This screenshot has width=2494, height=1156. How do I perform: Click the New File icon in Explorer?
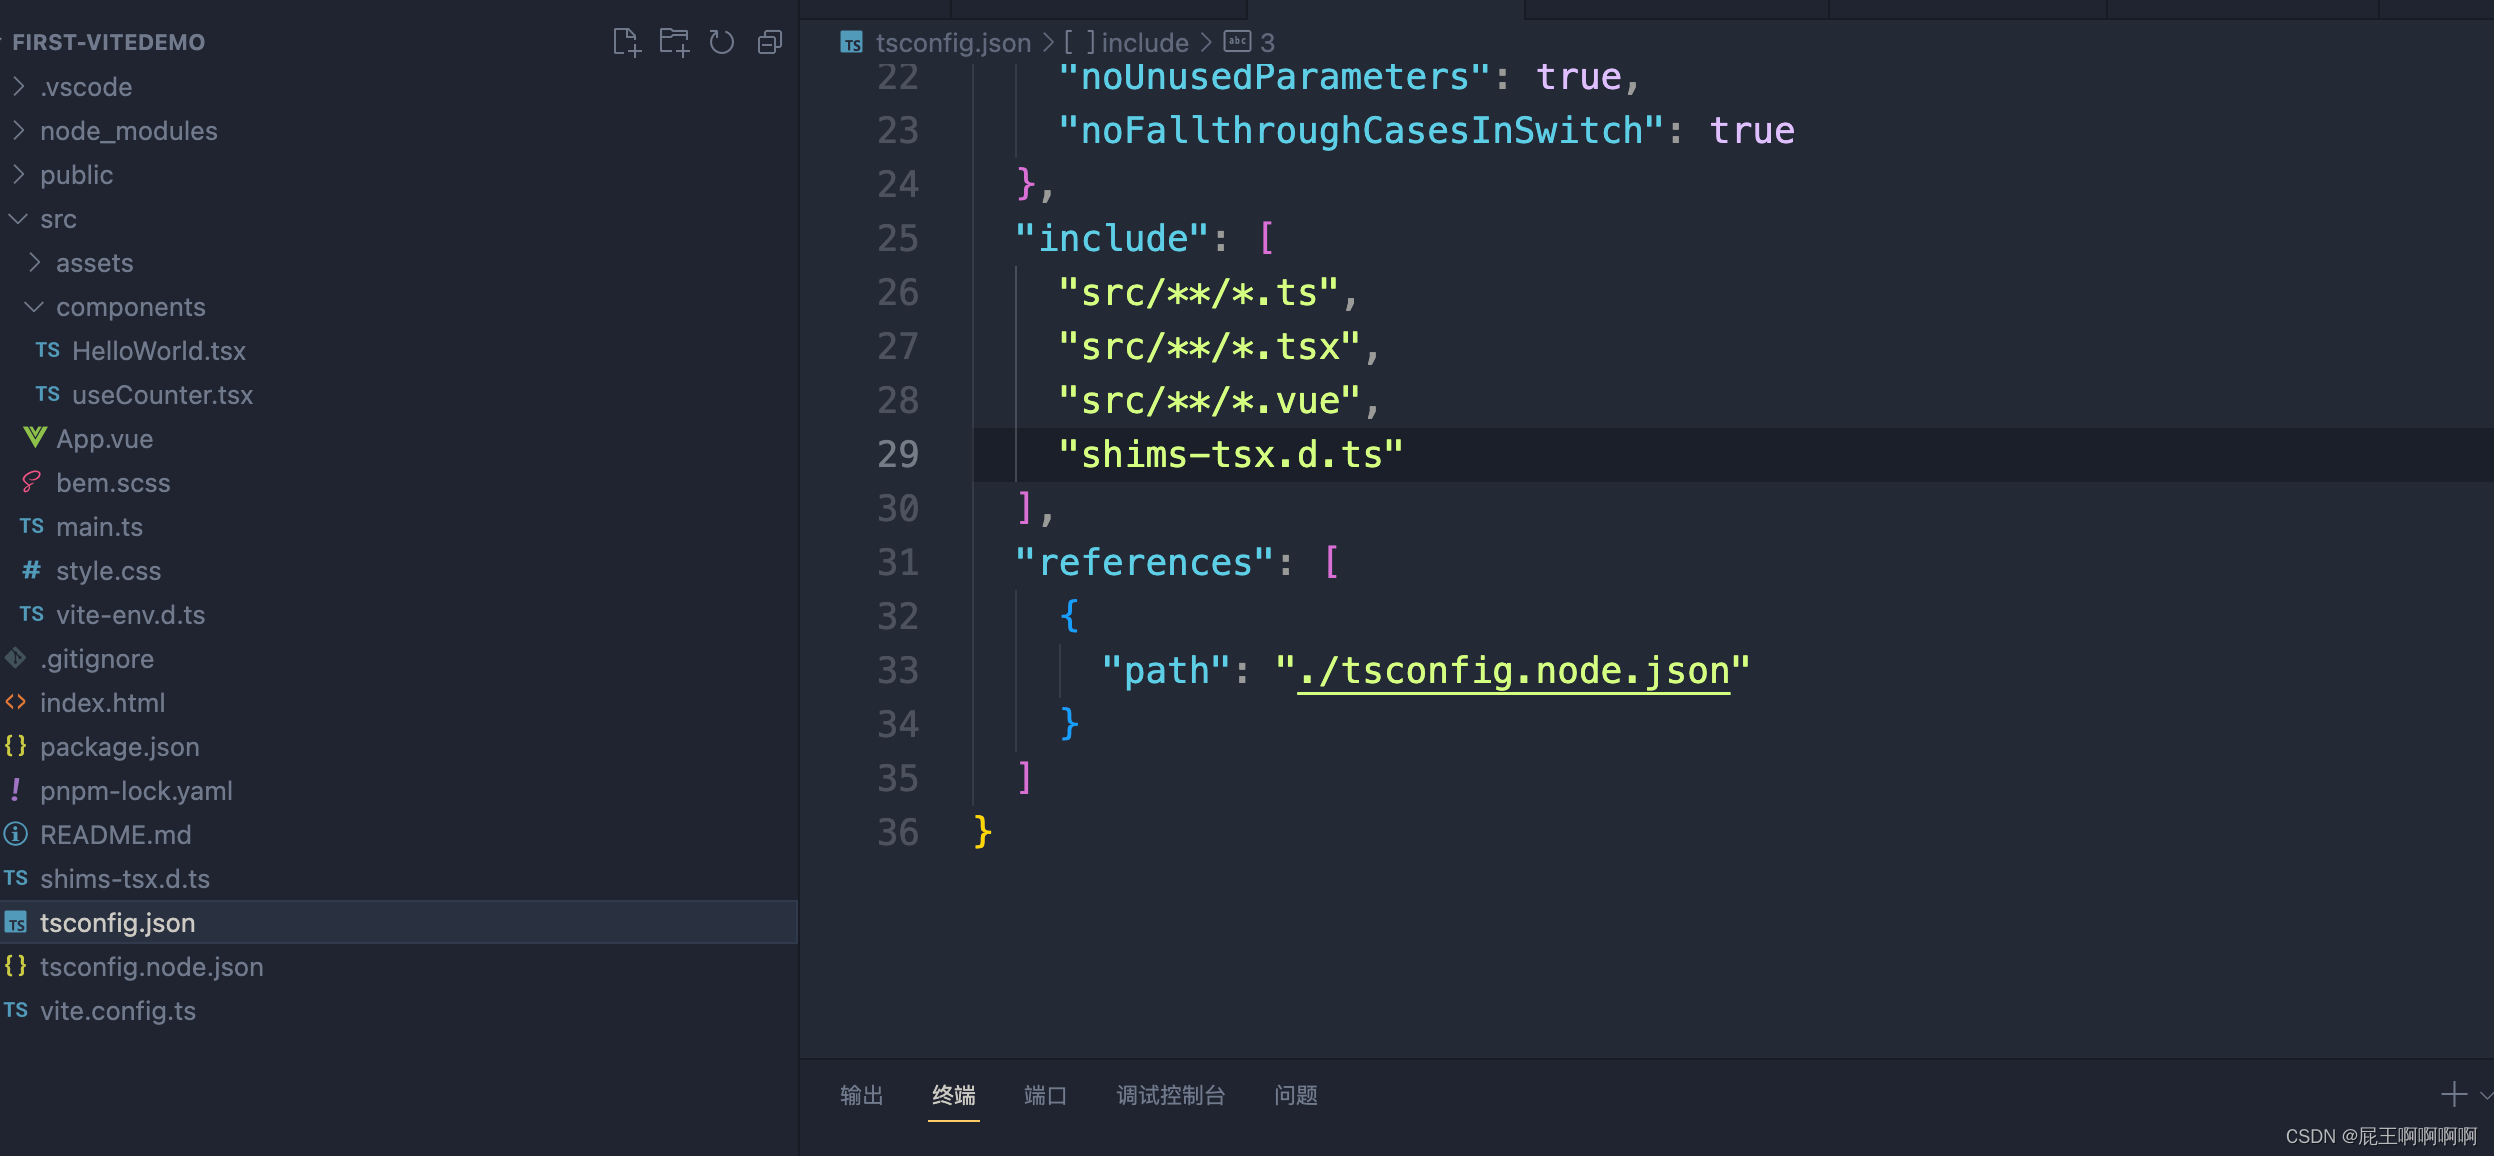point(627,42)
